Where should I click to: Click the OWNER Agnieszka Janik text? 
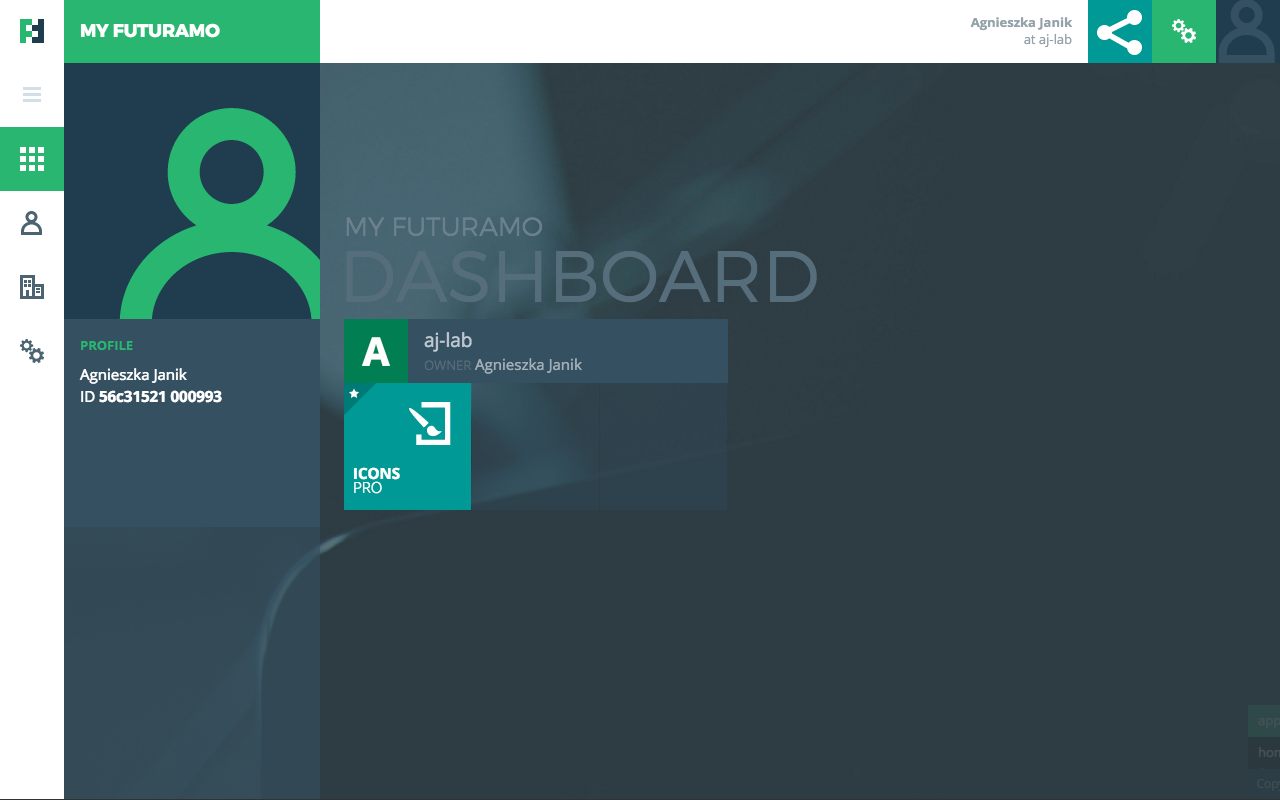[503, 365]
